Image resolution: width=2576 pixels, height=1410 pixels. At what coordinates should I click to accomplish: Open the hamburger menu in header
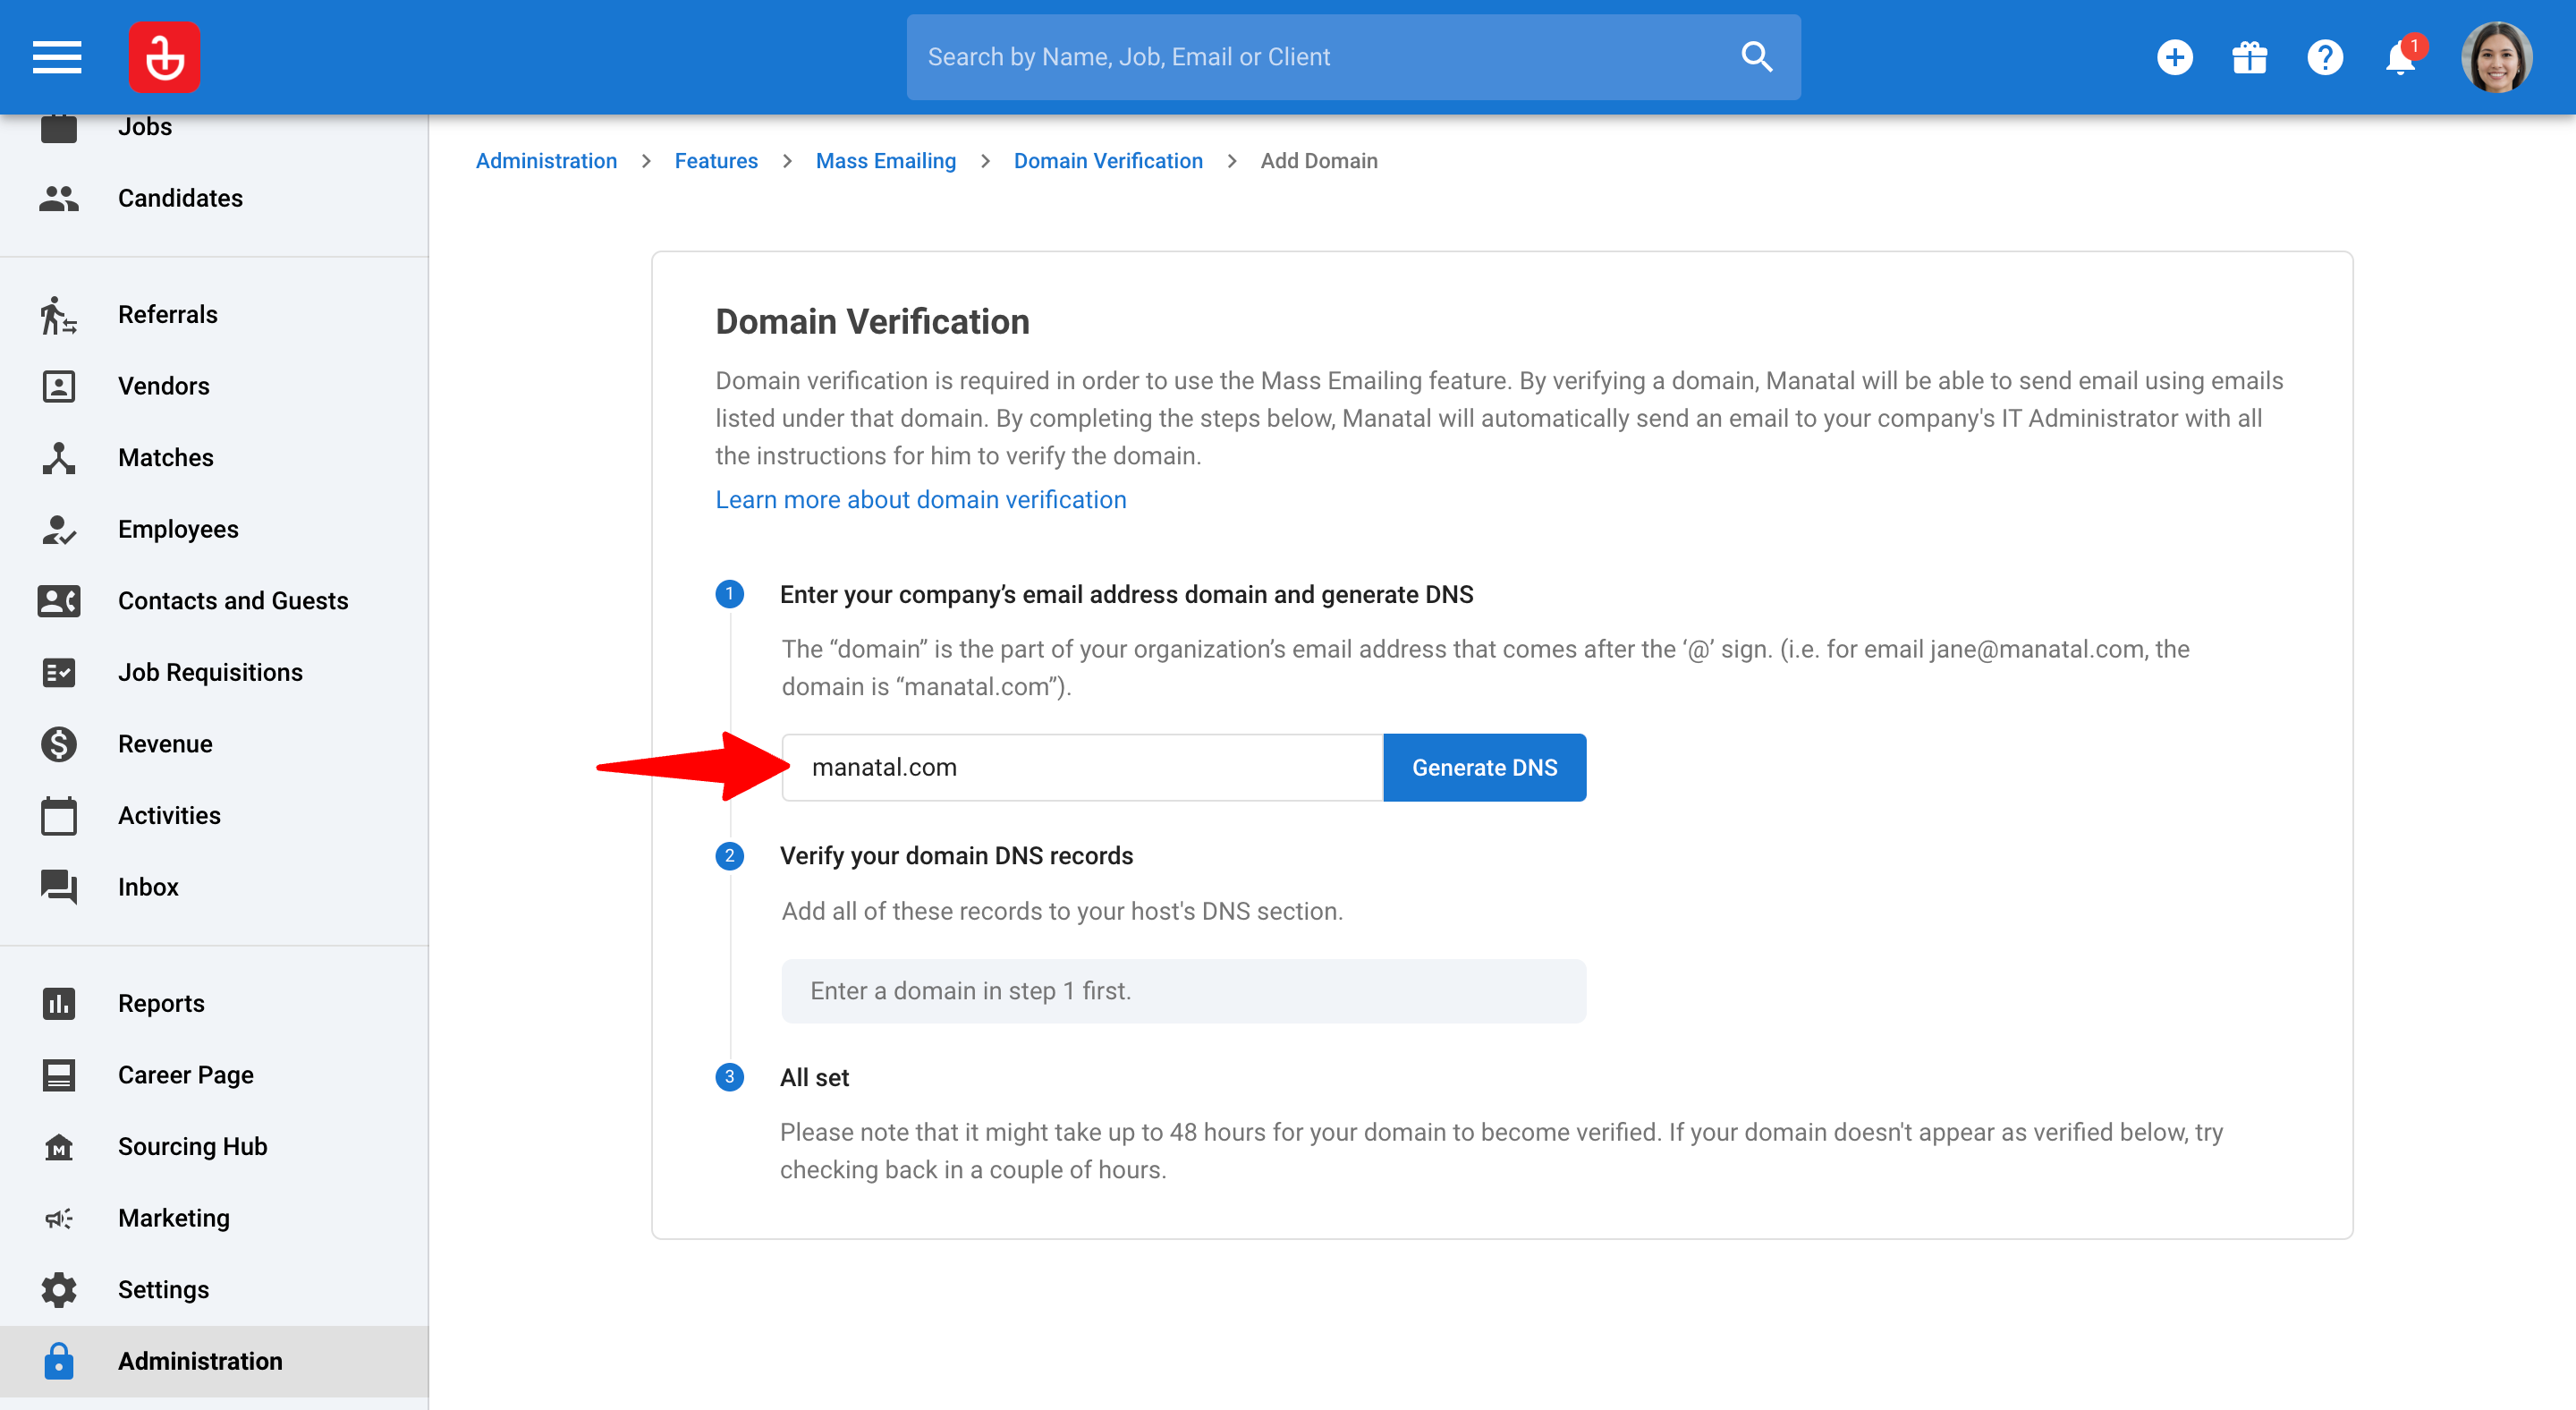[57, 57]
